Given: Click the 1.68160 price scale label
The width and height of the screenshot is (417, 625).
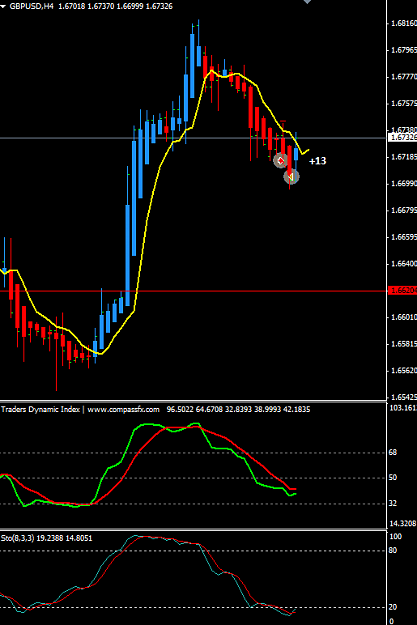Looking at the screenshot, I should tap(404, 24).
